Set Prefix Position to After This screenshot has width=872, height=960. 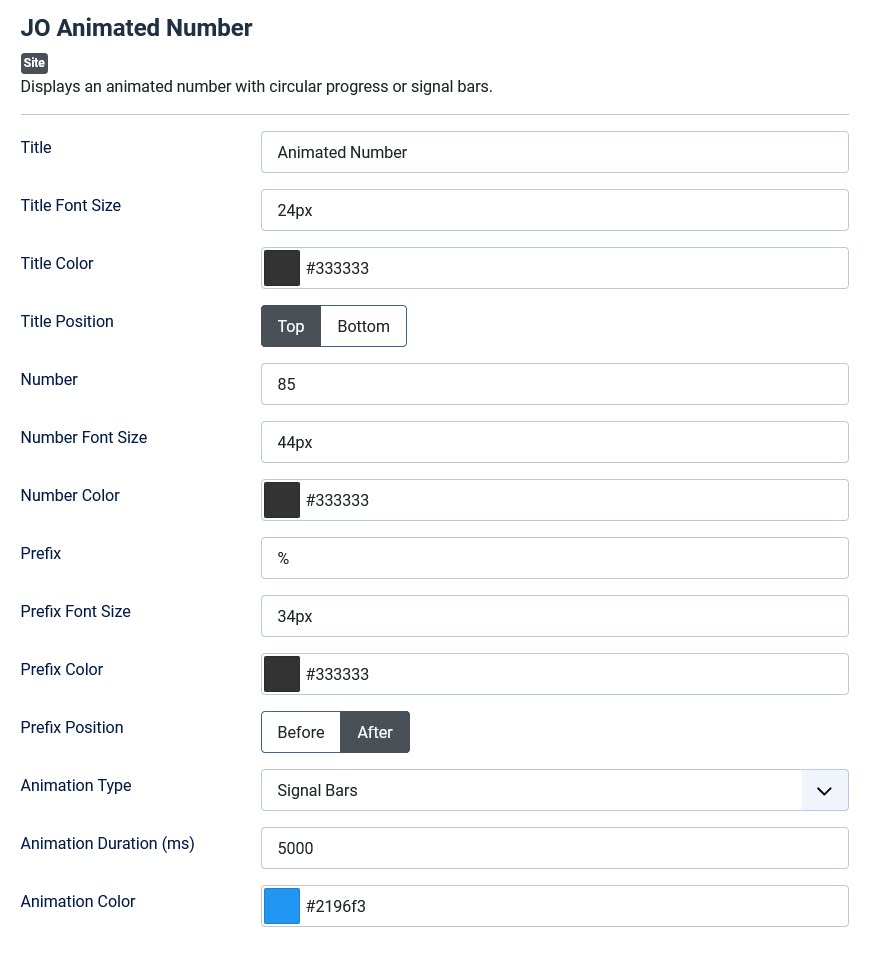(x=375, y=732)
